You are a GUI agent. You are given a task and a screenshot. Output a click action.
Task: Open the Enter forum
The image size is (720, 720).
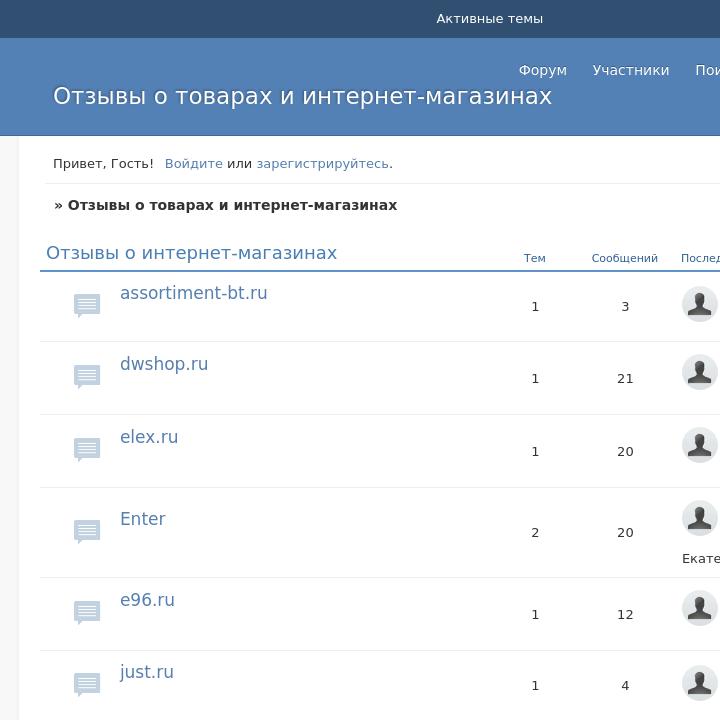(142, 519)
